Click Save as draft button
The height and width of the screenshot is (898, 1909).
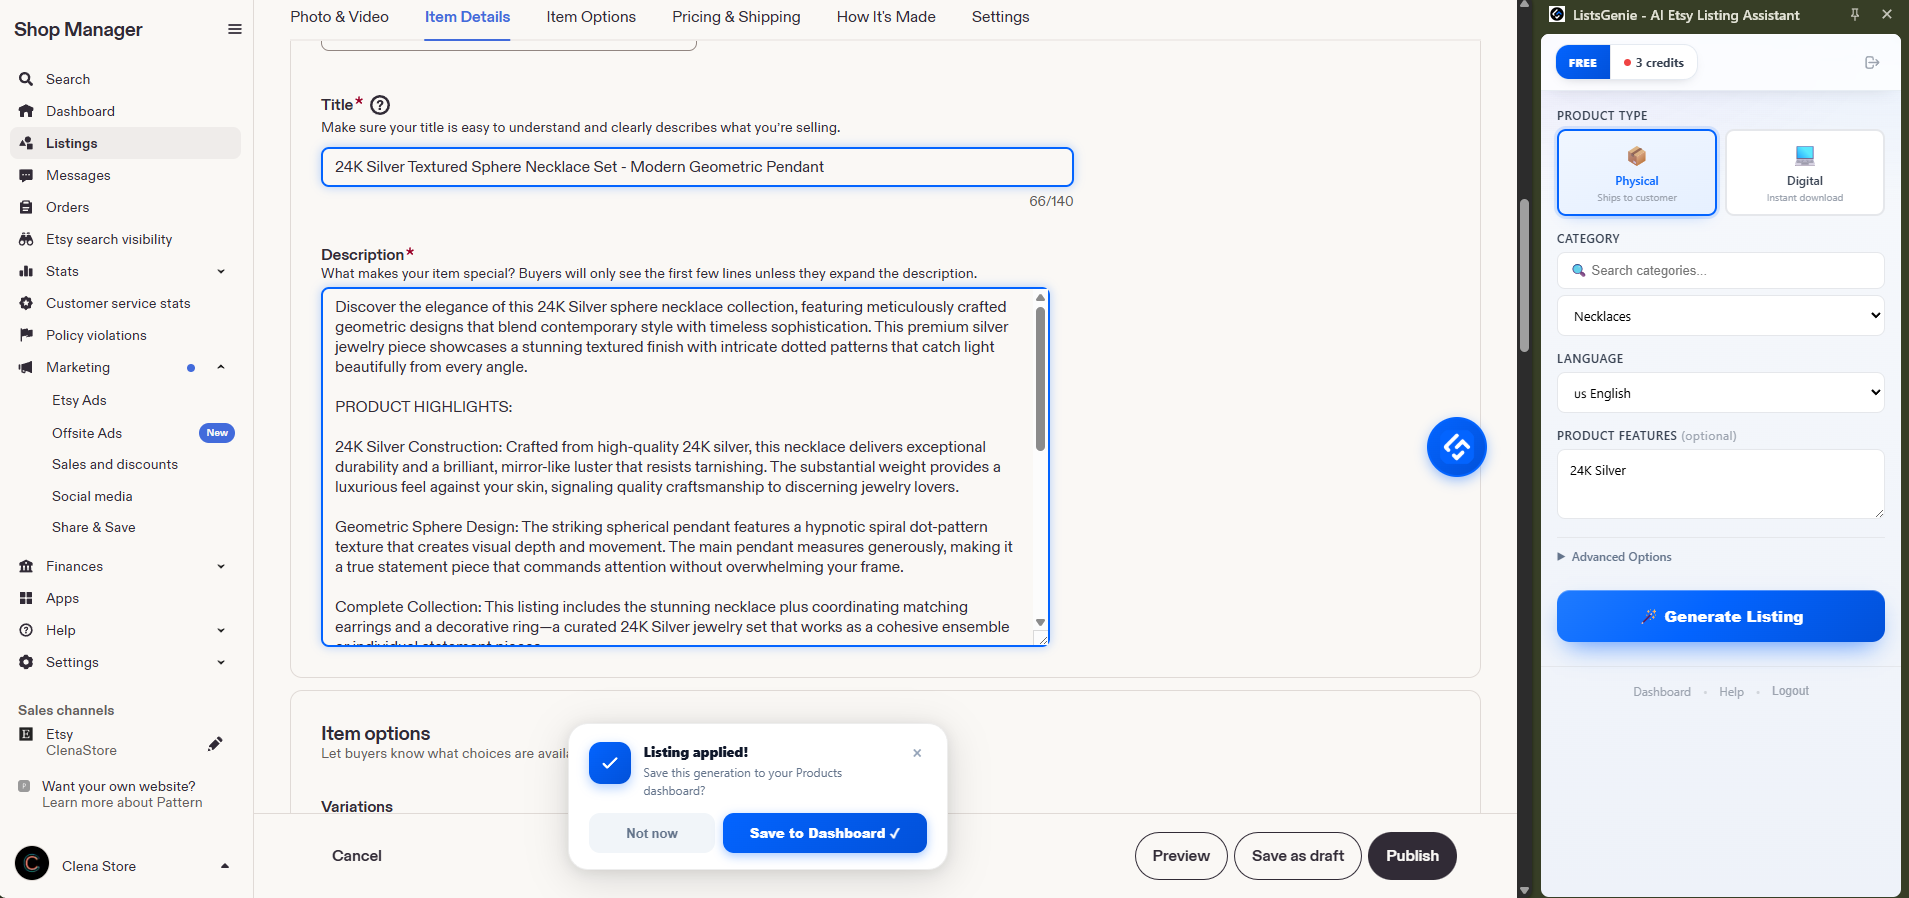point(1297,856)
